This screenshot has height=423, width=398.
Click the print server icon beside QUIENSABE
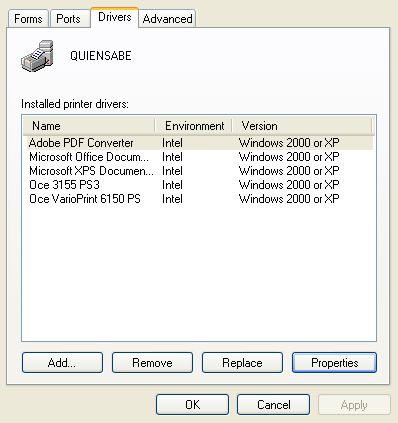coord(38,55)
